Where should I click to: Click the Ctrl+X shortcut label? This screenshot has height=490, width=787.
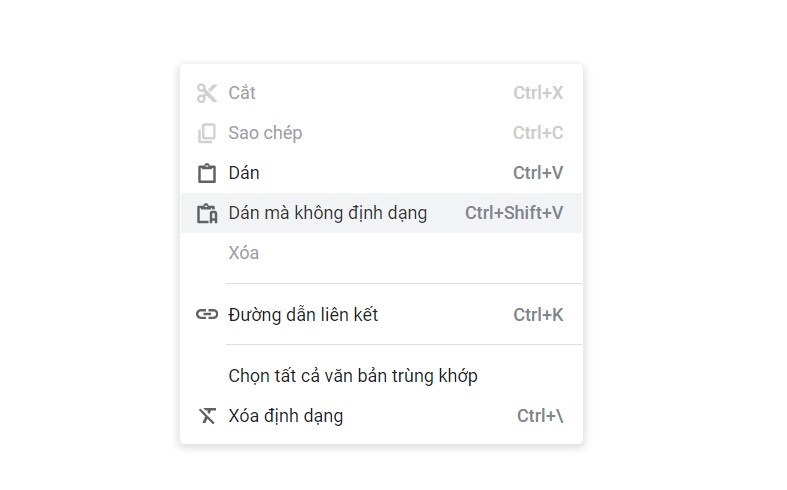pyautogui.click(x=538, y=93)
